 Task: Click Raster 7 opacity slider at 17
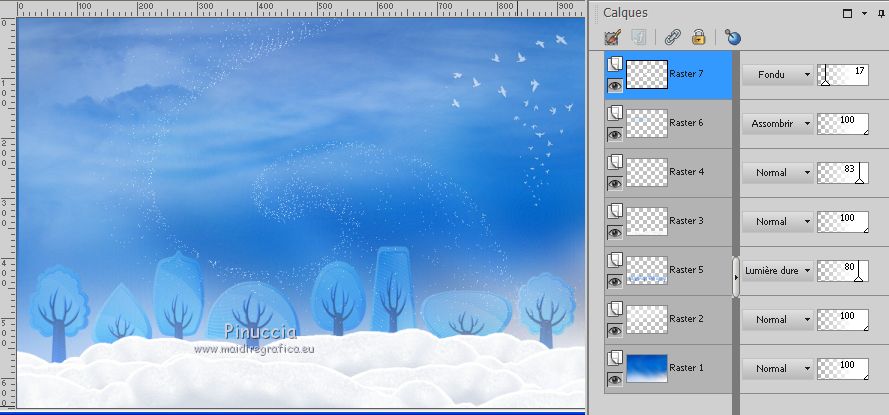[x=843, y=75]
